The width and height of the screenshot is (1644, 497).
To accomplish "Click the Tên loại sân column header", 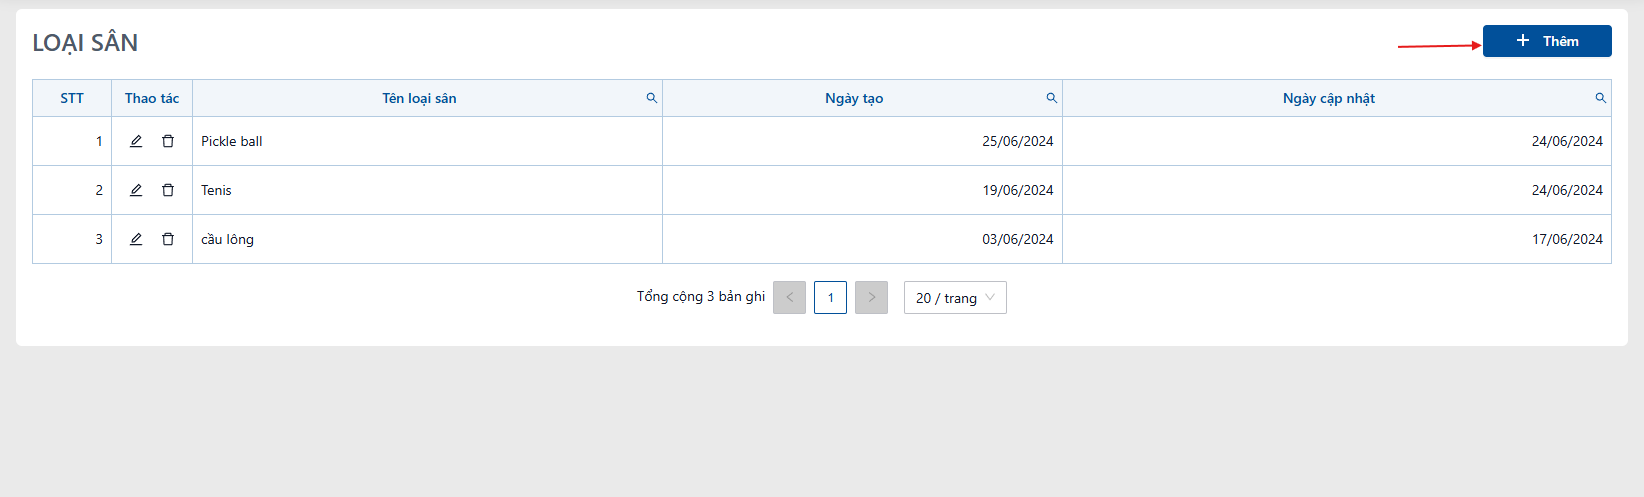I will click(x=419, y=98).
